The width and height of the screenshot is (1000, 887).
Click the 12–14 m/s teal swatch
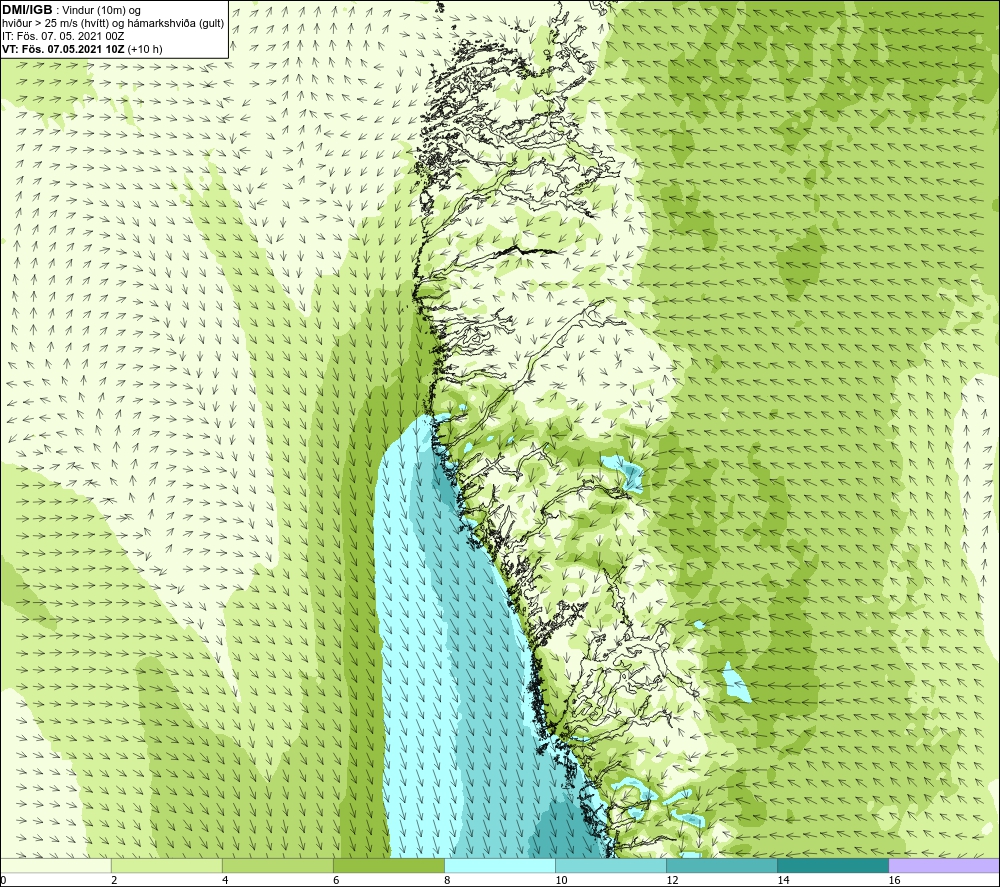(722, 865)
